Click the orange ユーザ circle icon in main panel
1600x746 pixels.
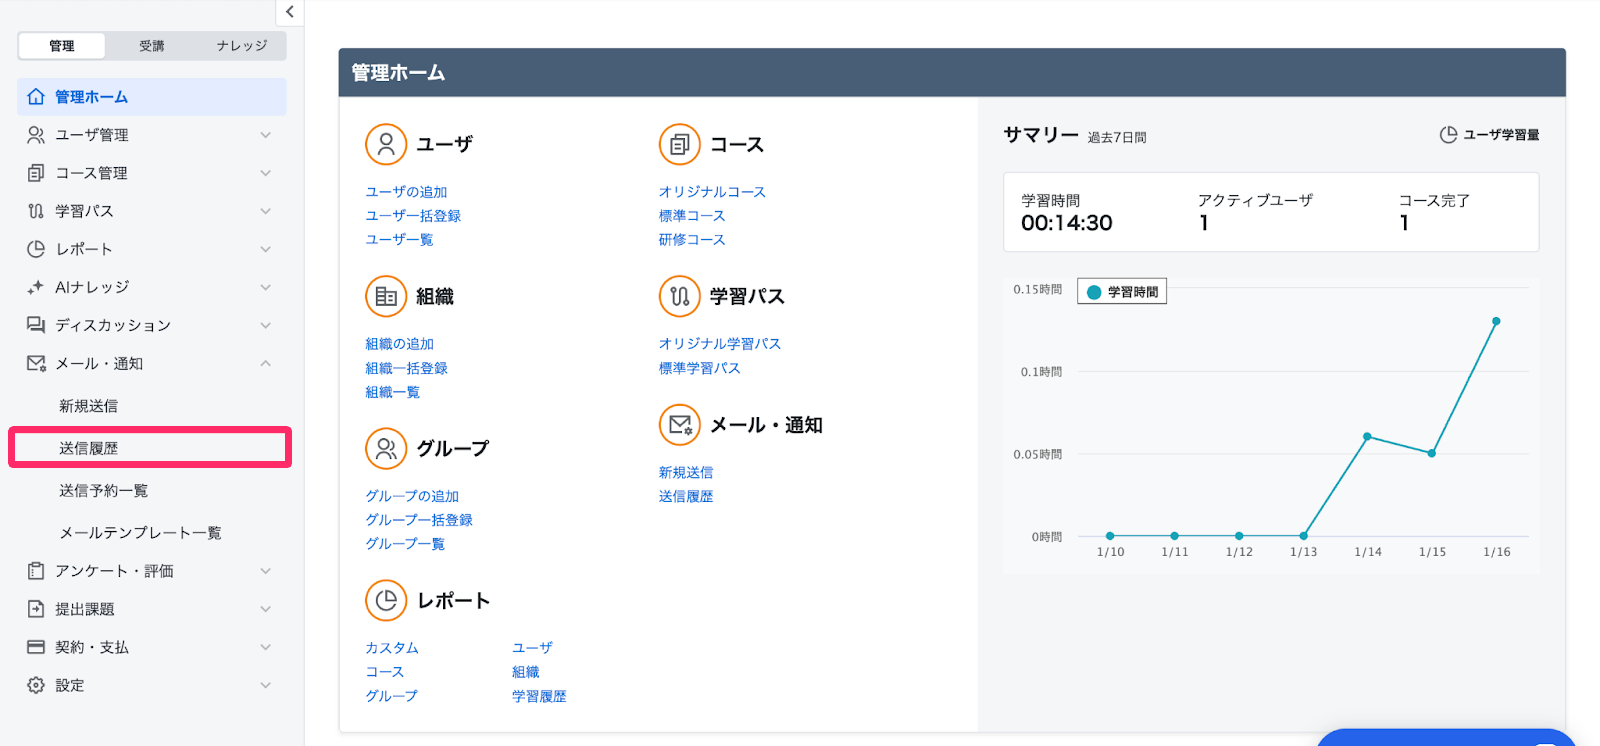pyautogui.click(x=386, y=144)
